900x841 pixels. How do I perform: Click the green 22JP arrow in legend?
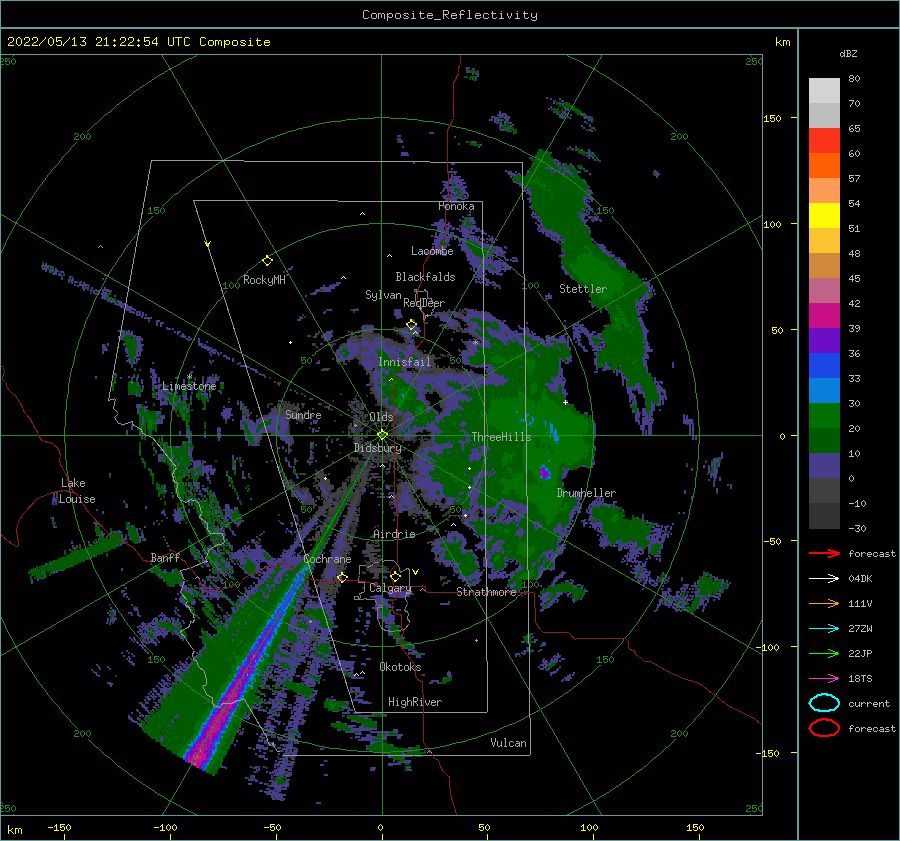[824, 653]
